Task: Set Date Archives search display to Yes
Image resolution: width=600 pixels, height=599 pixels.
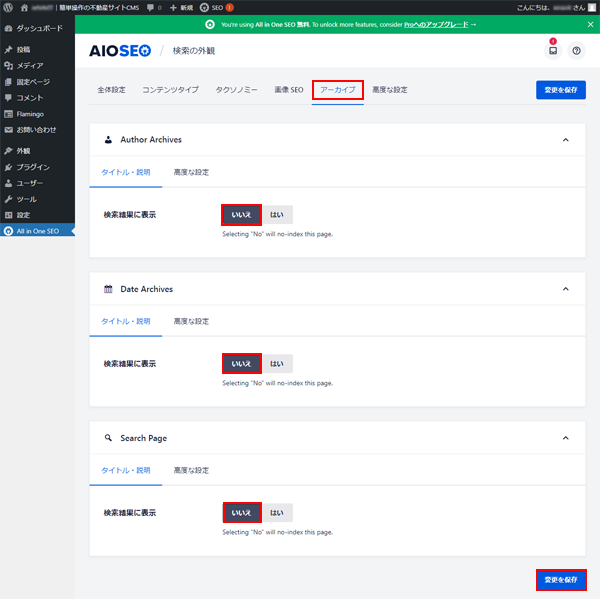Action: [277, 364]
